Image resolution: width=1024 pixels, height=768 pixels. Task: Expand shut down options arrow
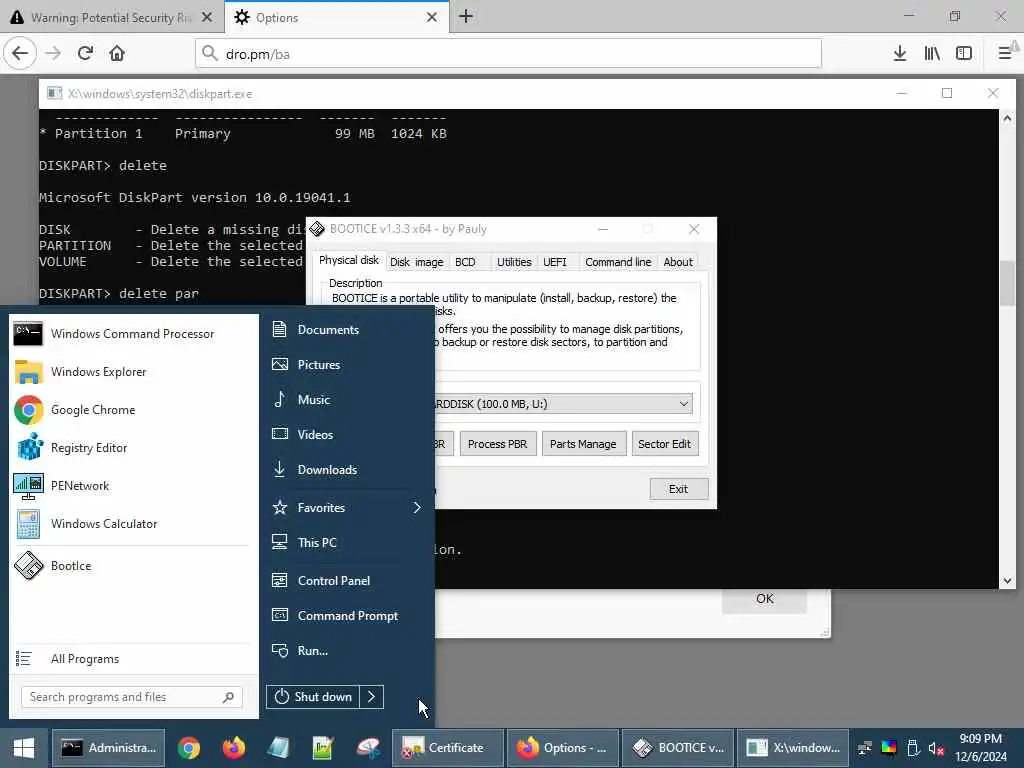(371, 697)
